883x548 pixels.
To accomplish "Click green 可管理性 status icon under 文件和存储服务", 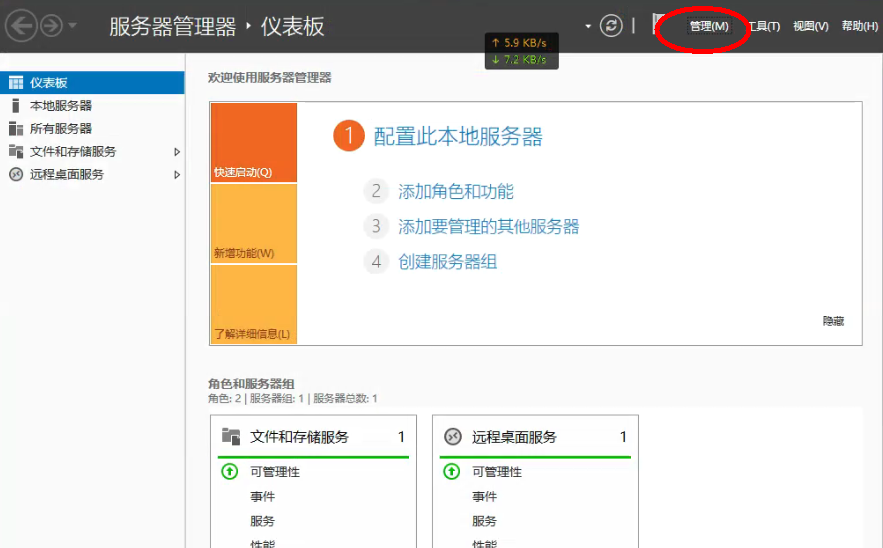I will (230, 472).
